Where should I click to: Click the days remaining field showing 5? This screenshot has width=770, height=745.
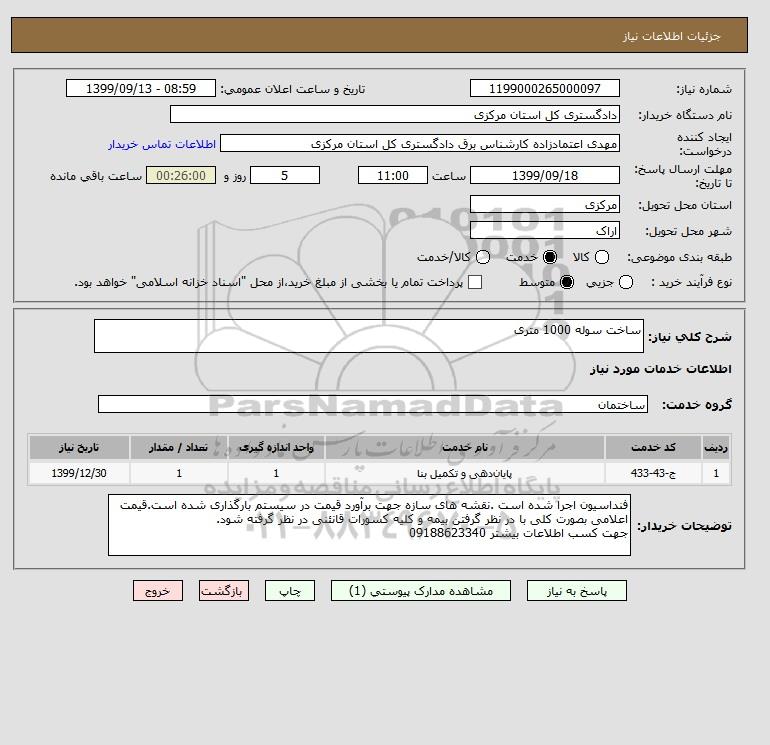click(x=285, y=175)
